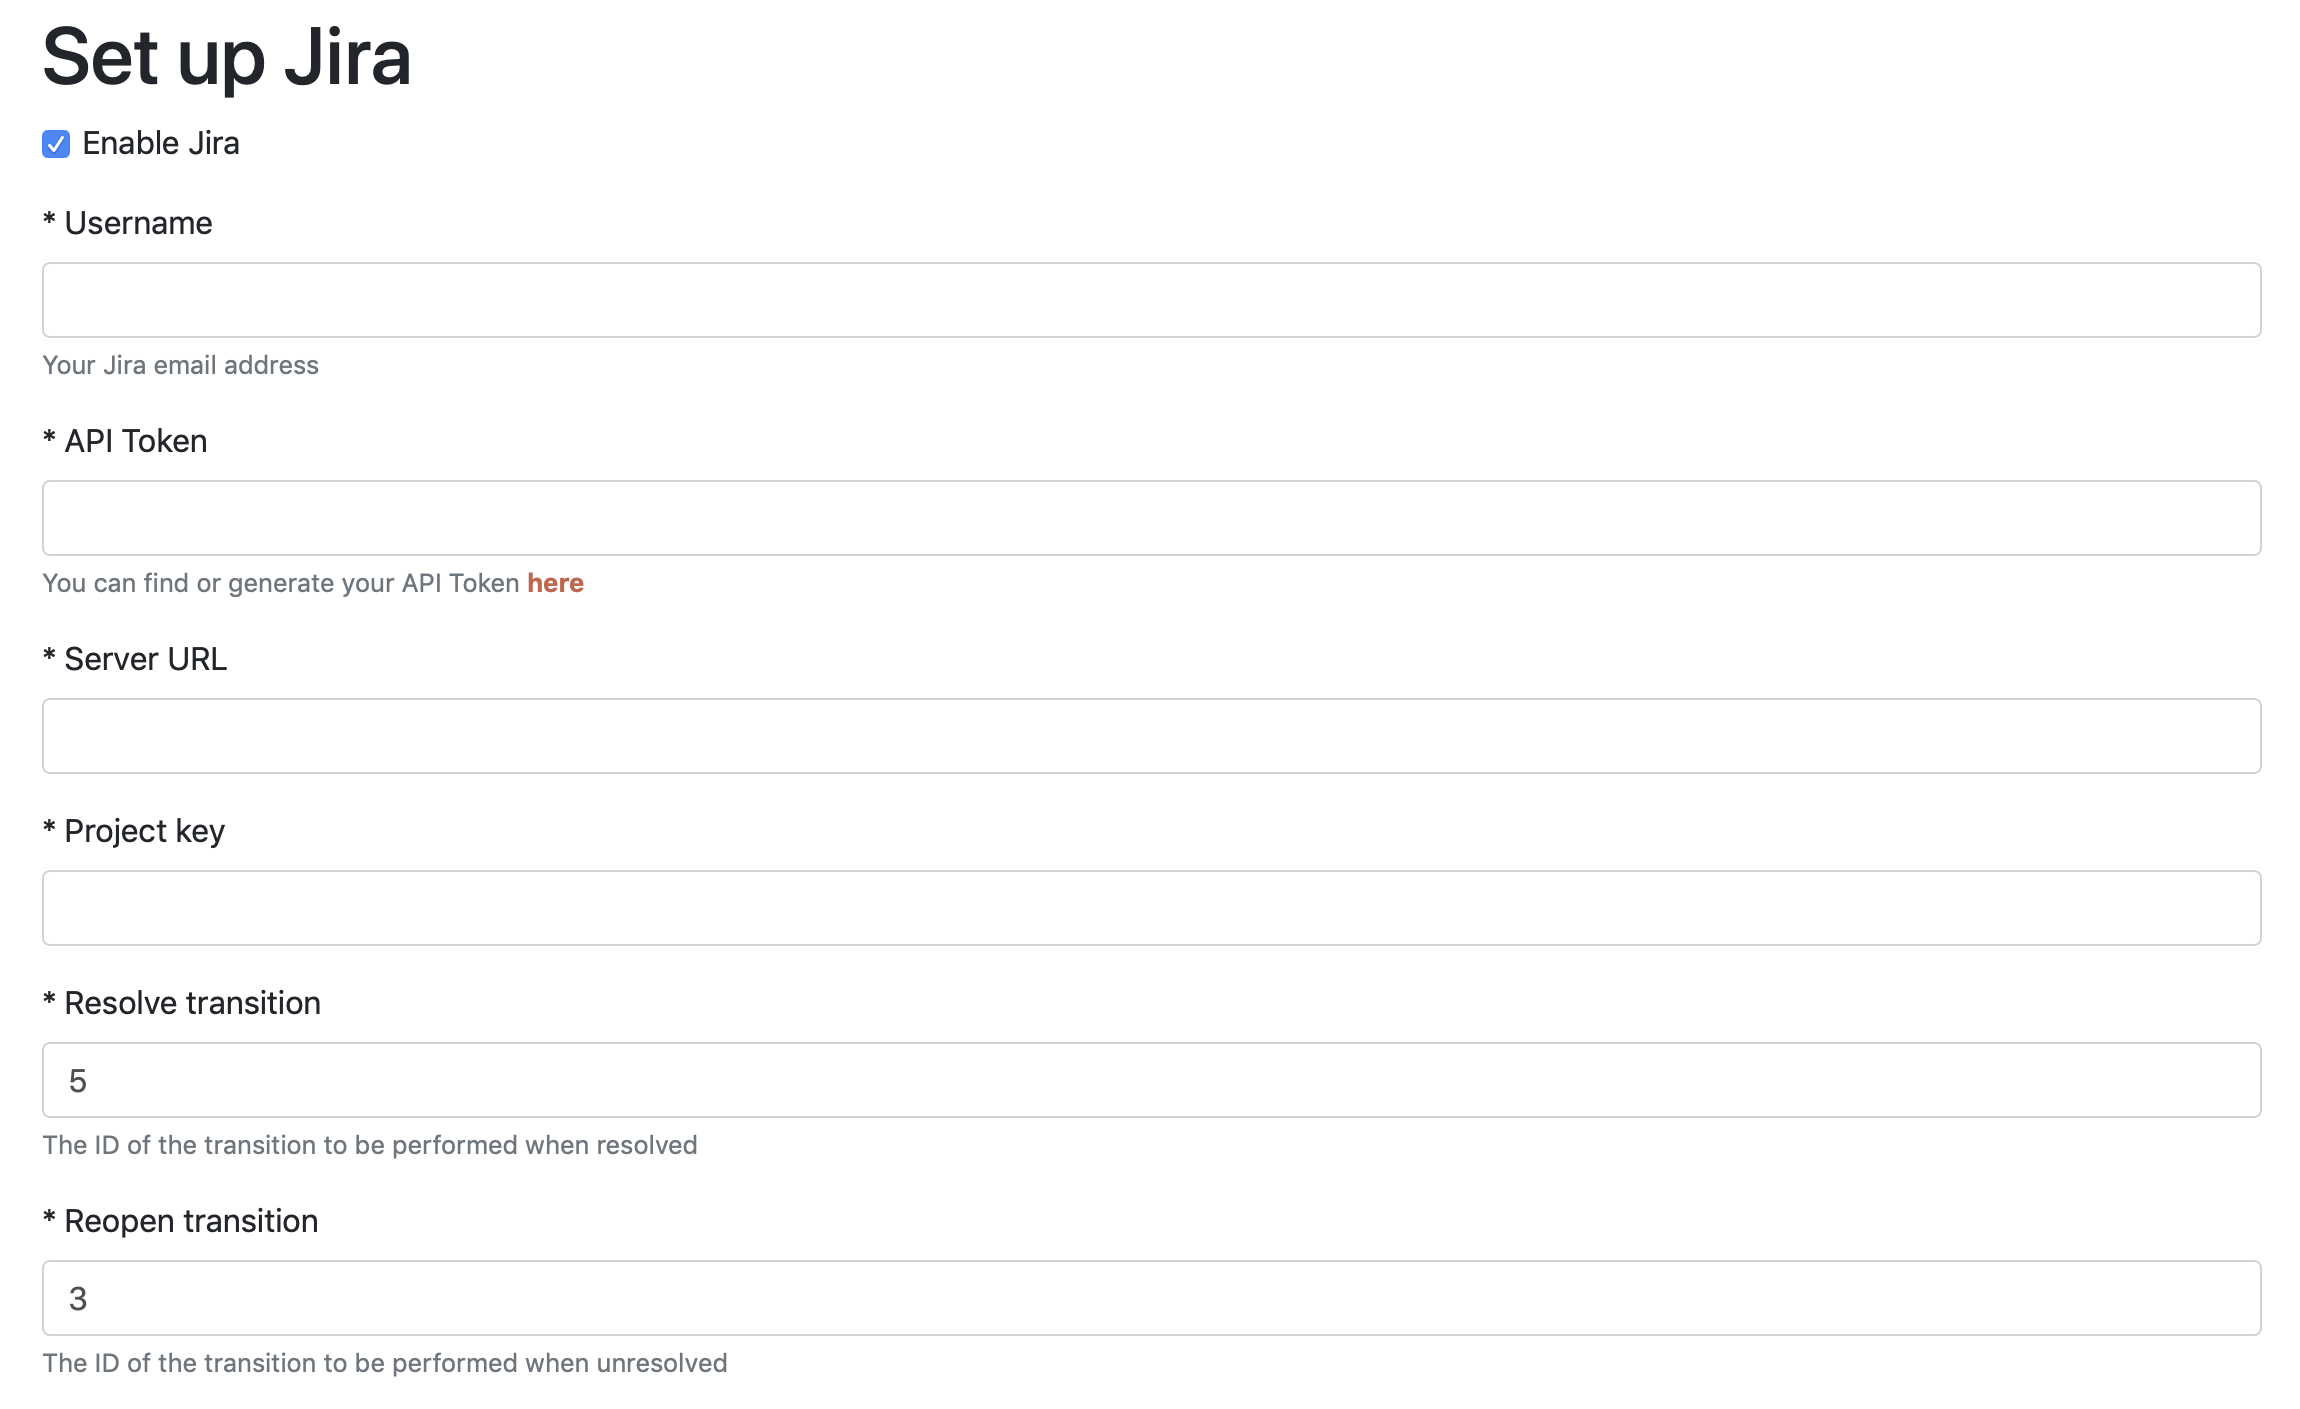Click the API Token input field
The height and width of the screenshot is (1409, 2300).
(1150, 517)
